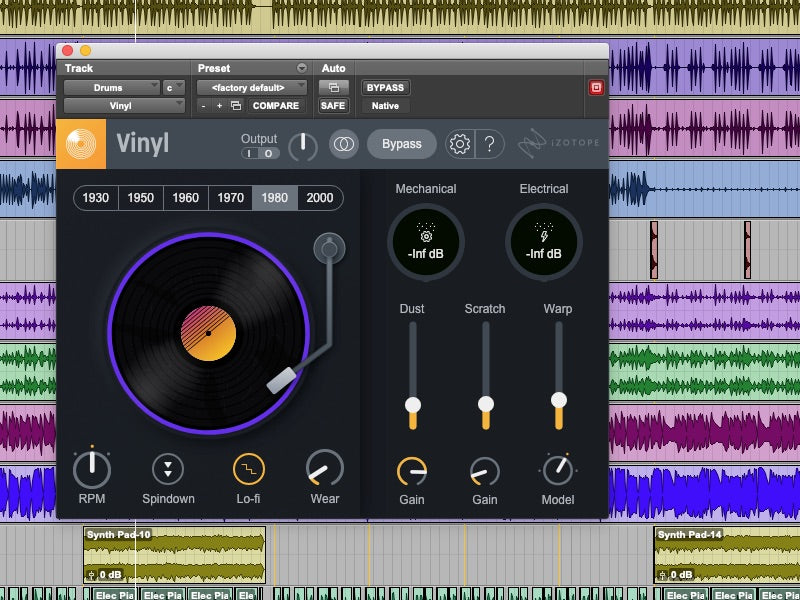
Task: Open the Vinyl plugin selector dropdown
Action: click(x=124, y=106)
